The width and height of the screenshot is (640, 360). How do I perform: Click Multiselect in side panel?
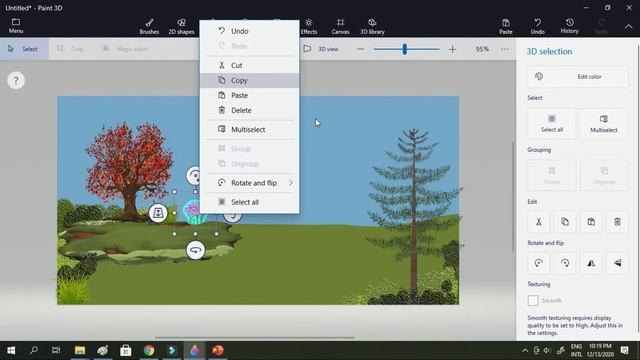click(x=604, y=124)
